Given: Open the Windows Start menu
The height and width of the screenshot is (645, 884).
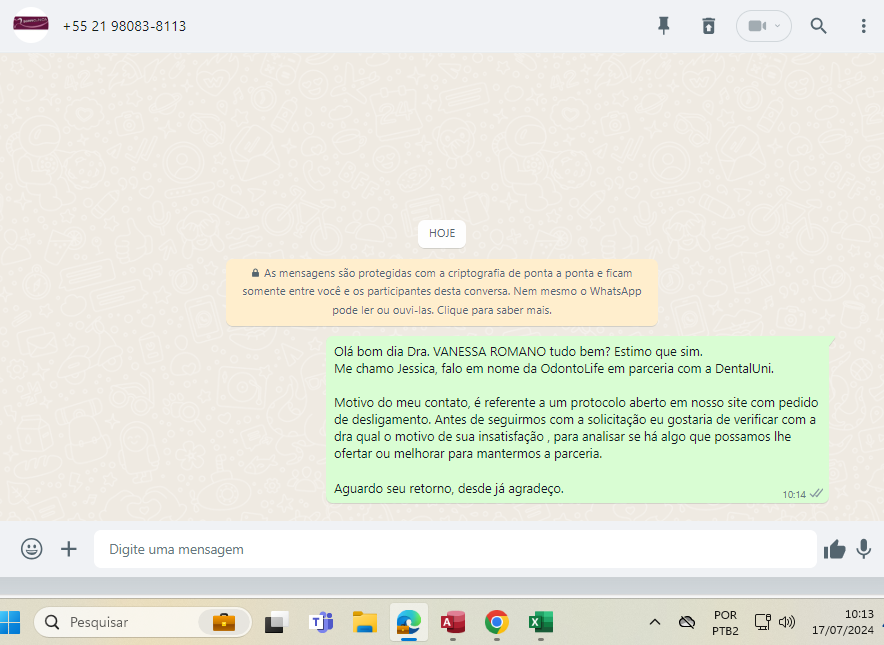Looking at the screenshot, I should pos(10,622).
